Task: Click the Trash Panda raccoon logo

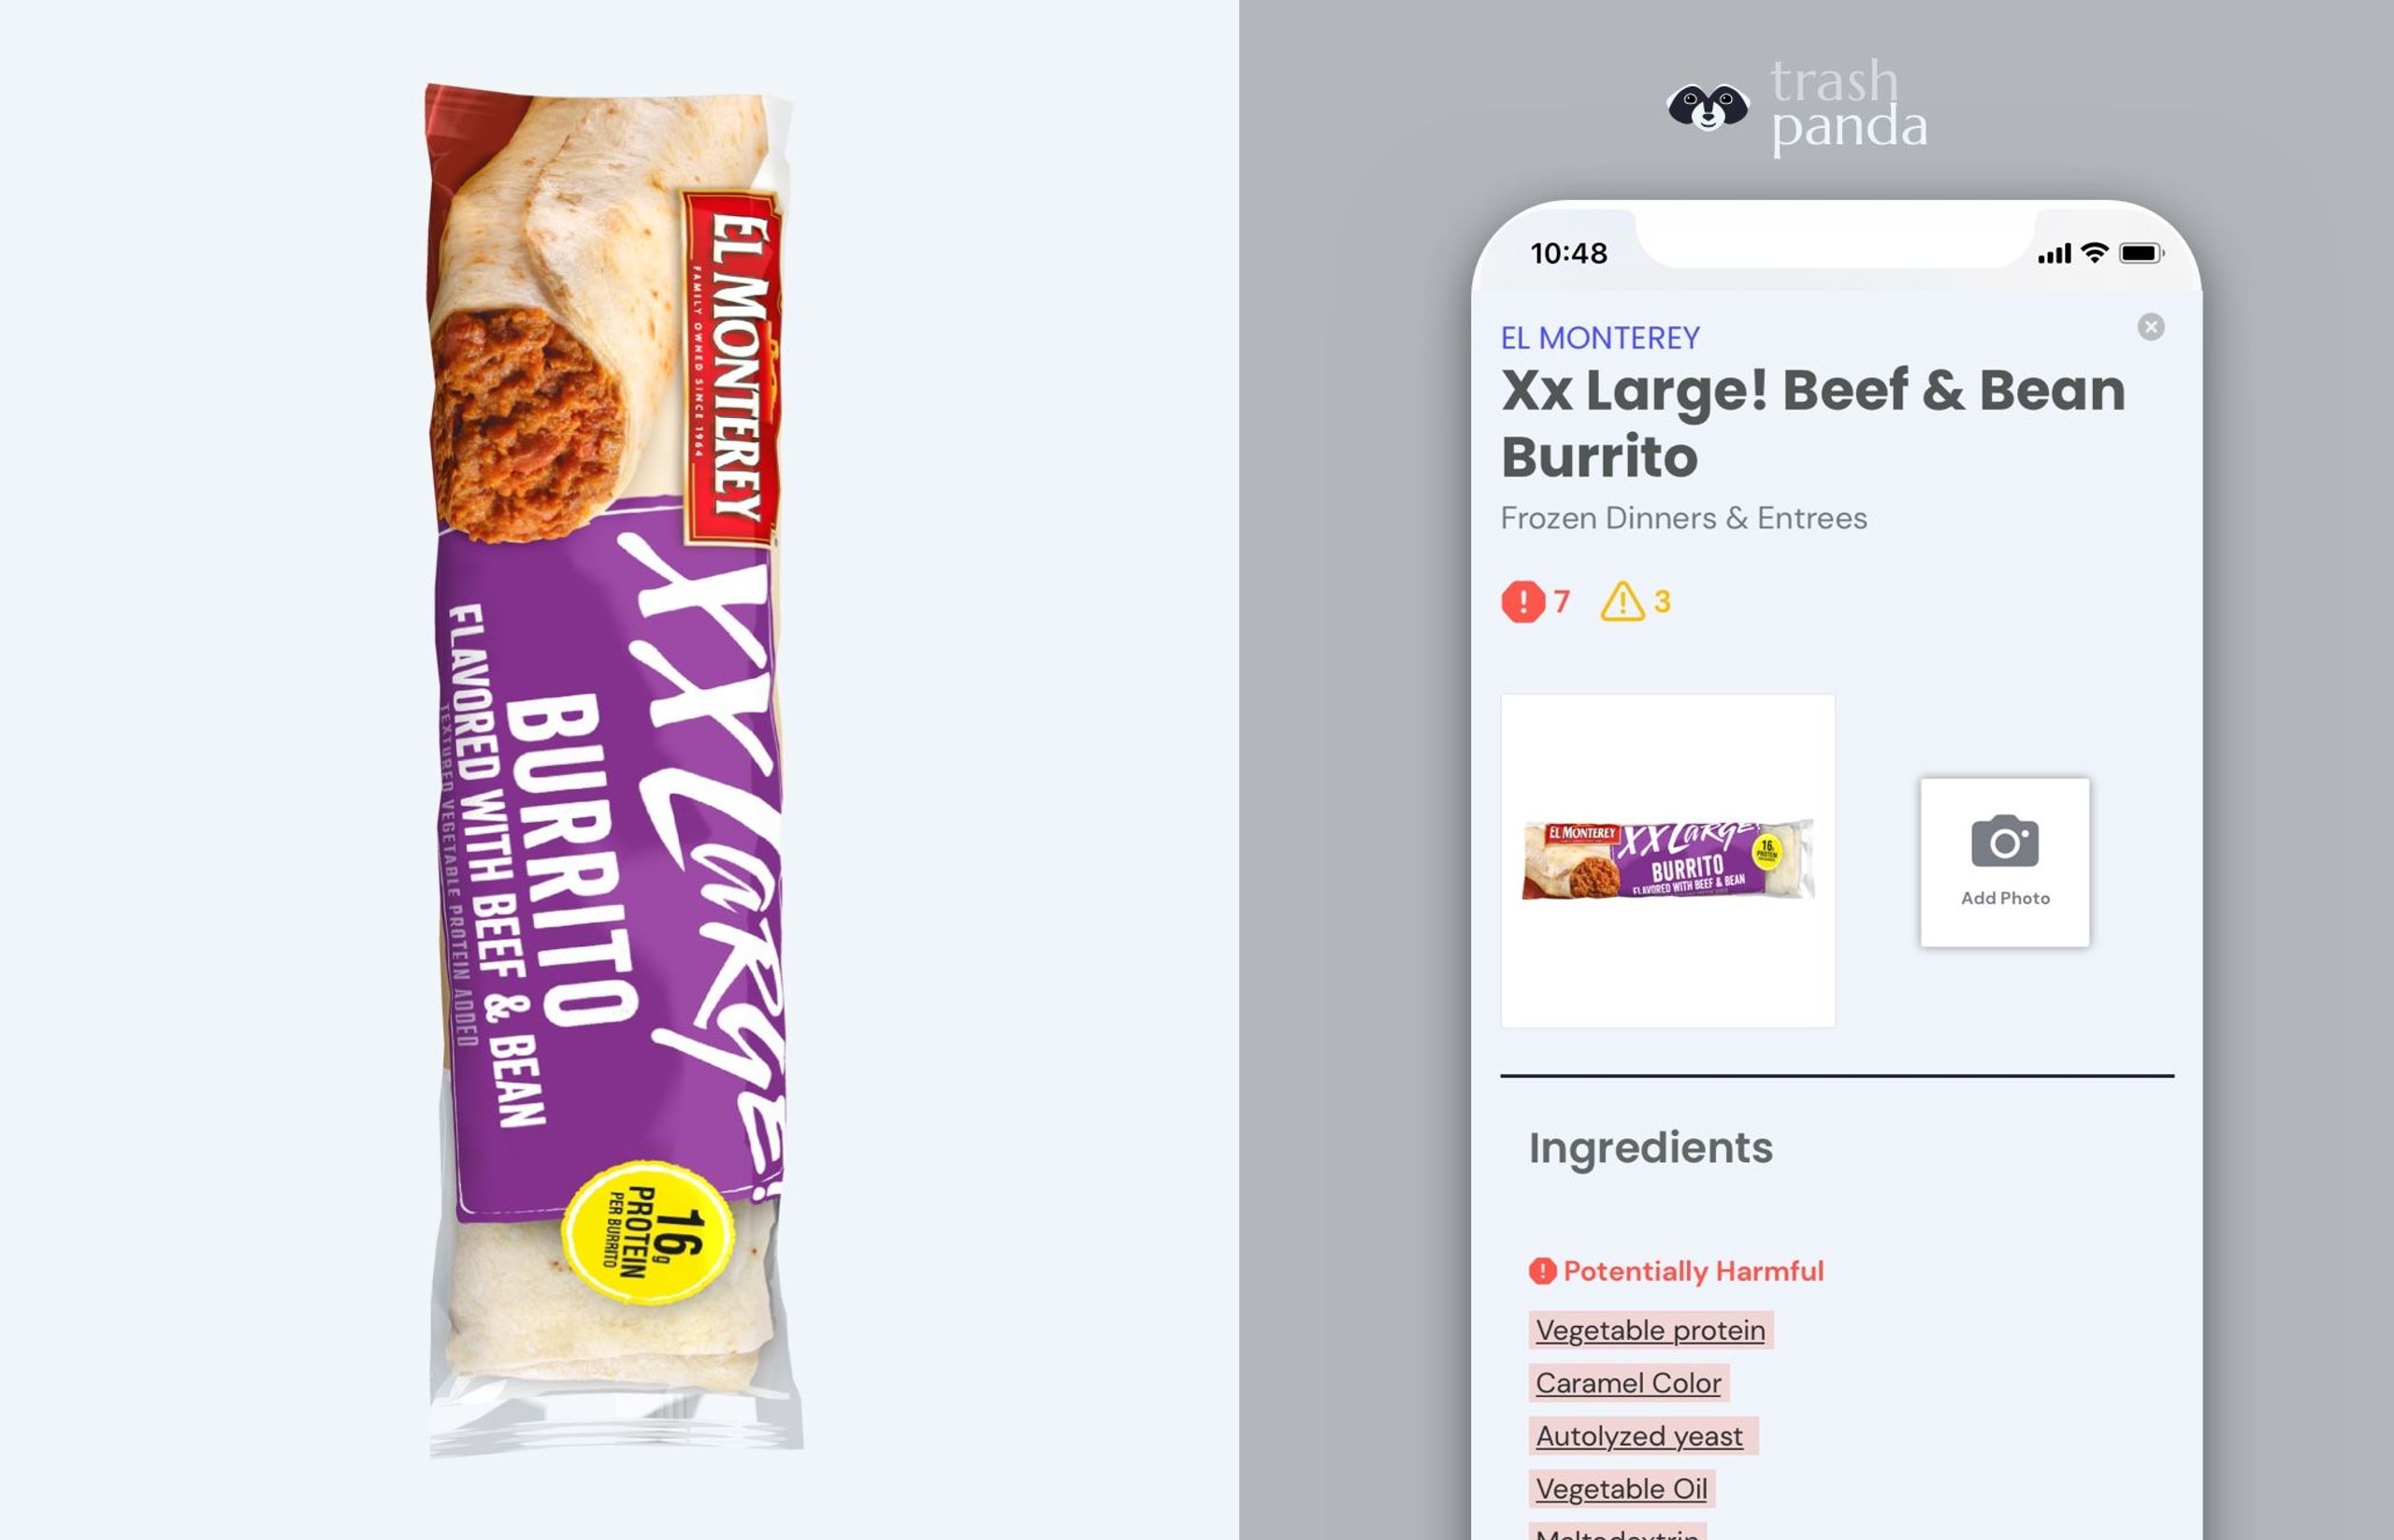Action: coord(1707,107)
